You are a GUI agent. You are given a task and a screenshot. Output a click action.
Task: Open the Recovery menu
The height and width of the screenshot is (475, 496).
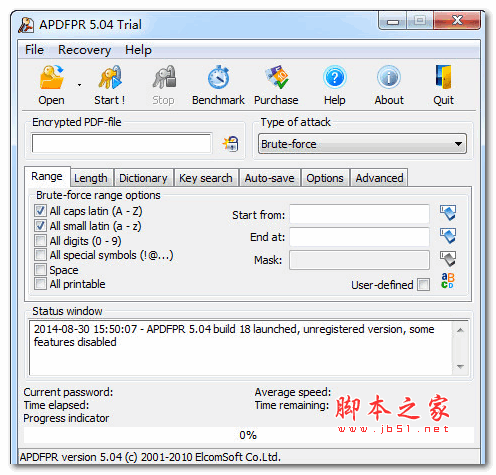point(84,50)
